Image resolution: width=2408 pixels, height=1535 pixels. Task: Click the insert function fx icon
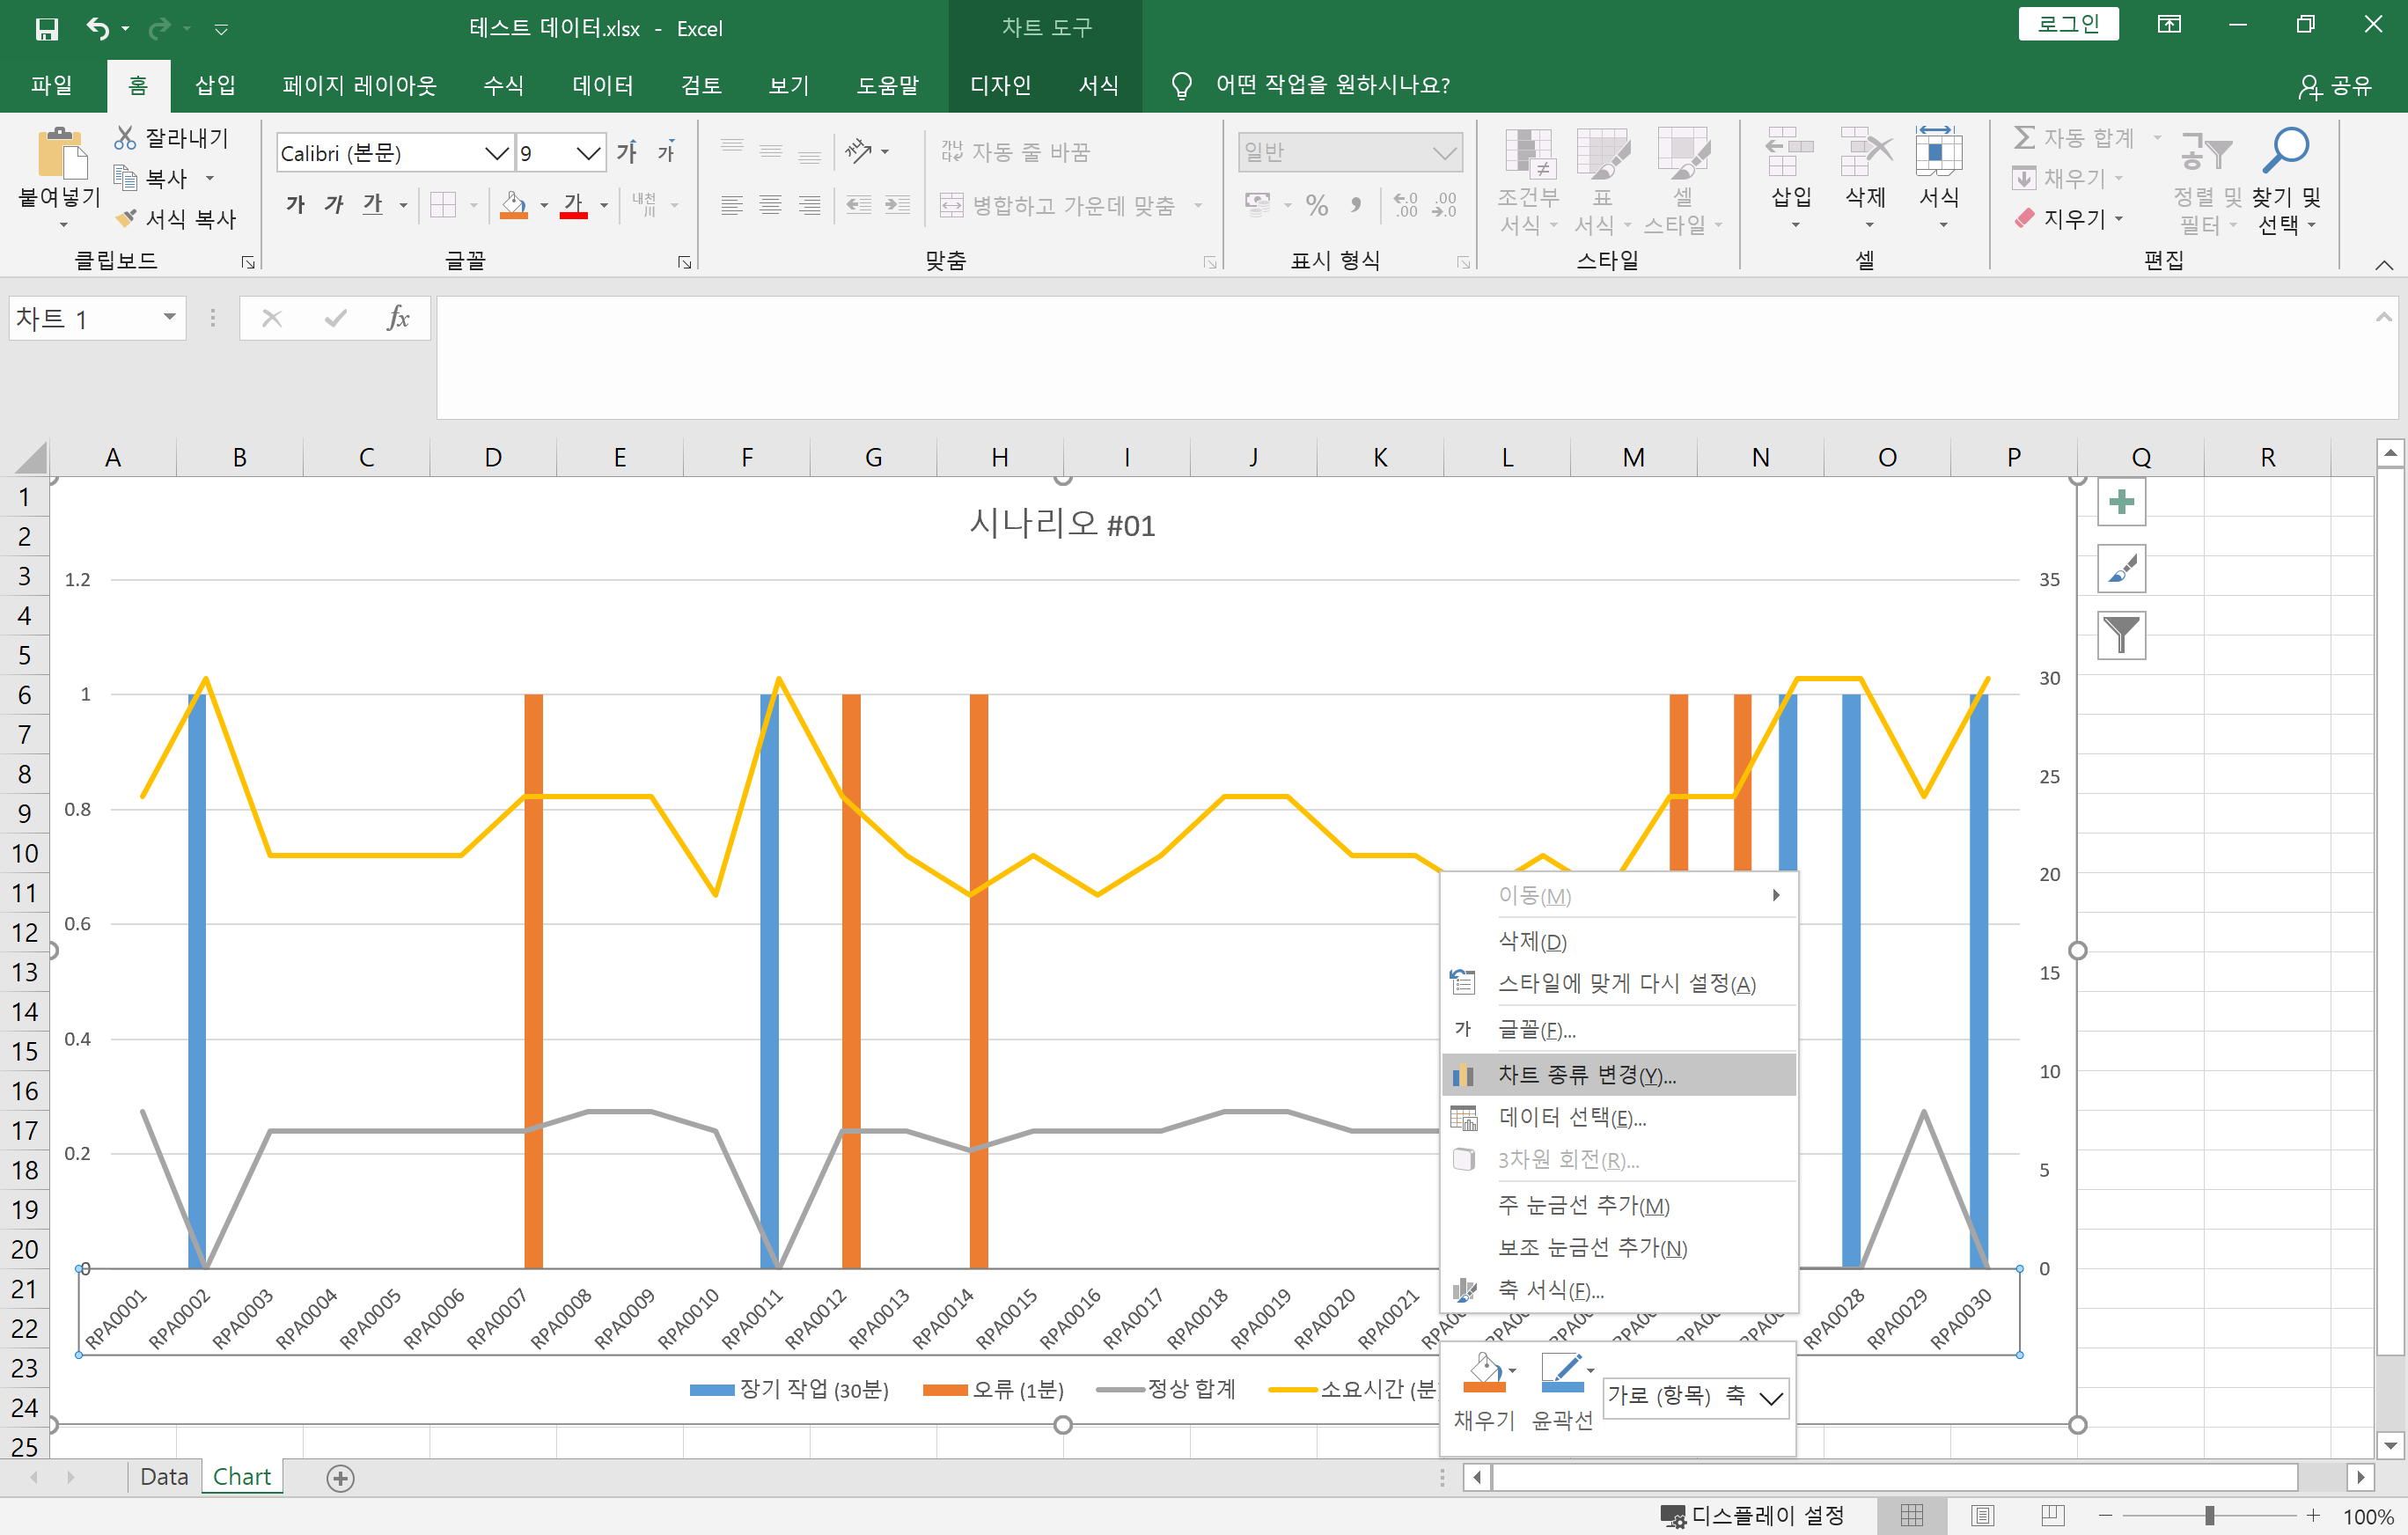coord(397,318)
